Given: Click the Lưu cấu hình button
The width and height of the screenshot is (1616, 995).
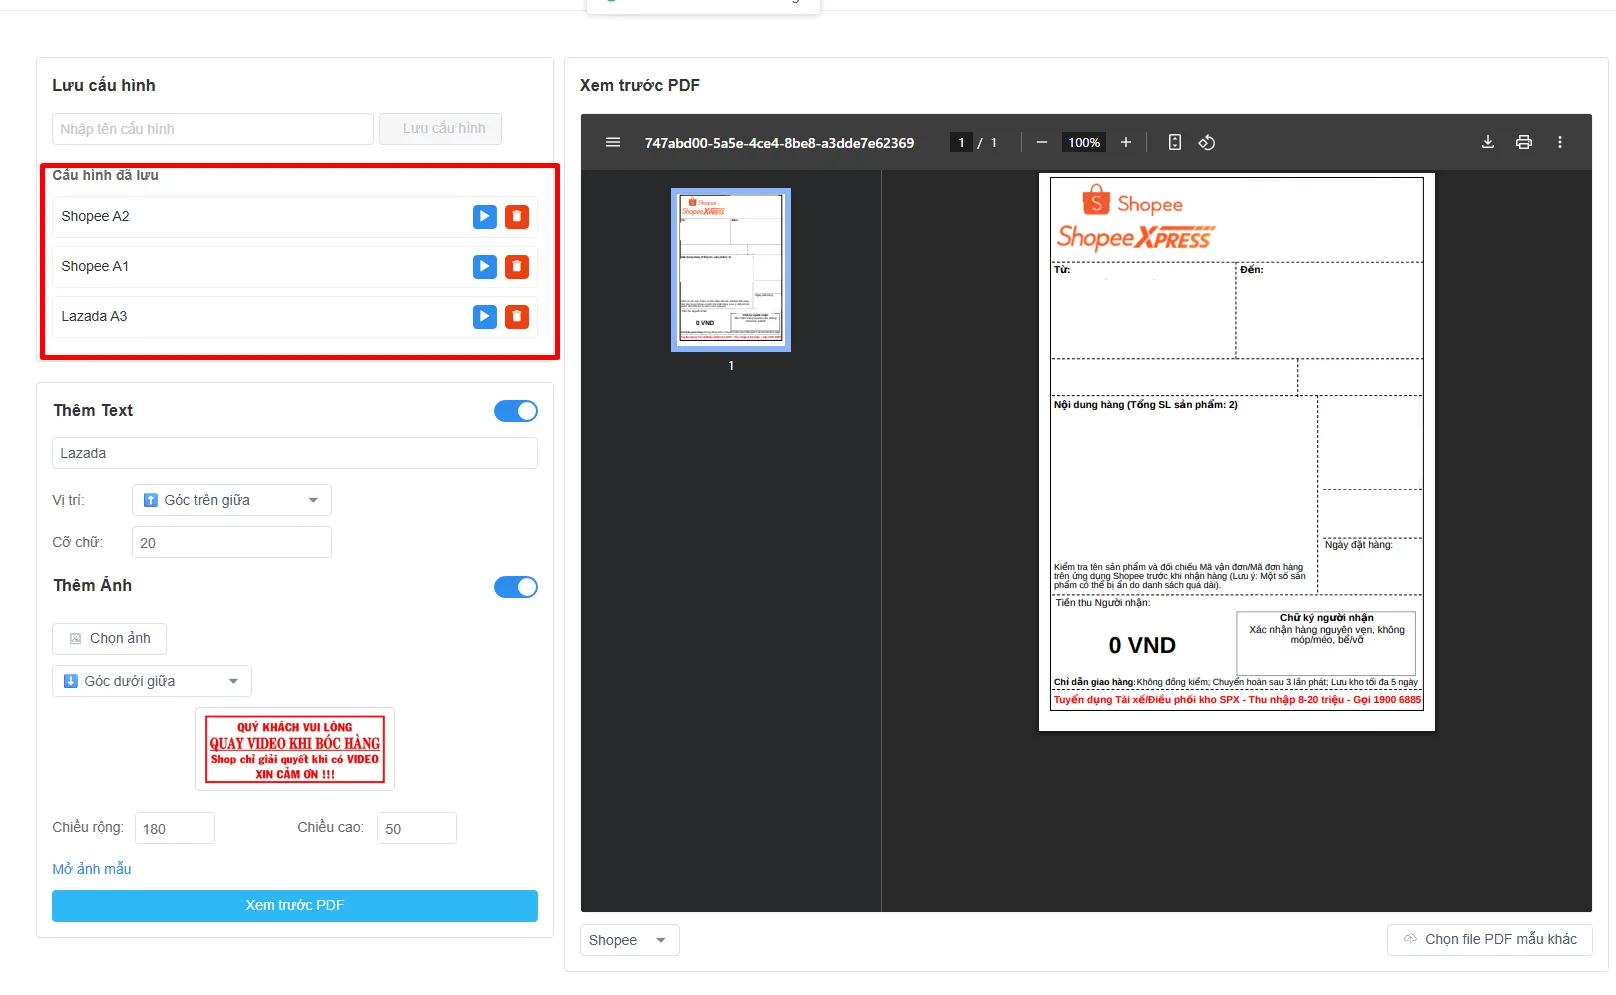Looking at the screenshot, I should click(440, 129).
